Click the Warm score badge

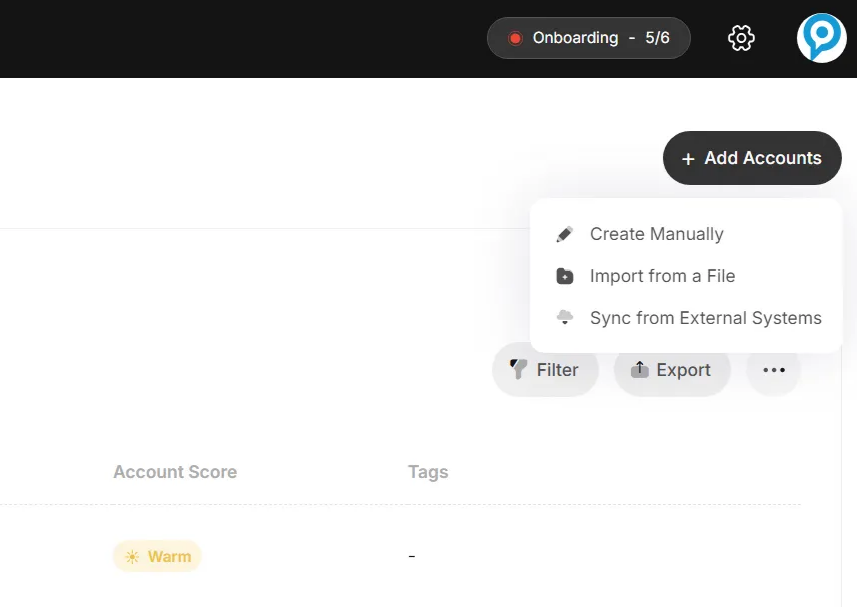[x=157, y=556]
